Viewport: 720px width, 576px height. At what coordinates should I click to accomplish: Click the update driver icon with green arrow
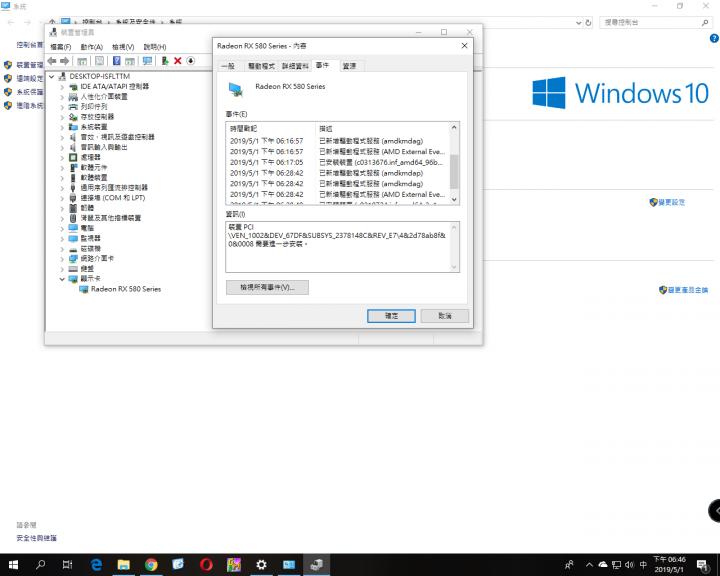[x=165, y=61]
